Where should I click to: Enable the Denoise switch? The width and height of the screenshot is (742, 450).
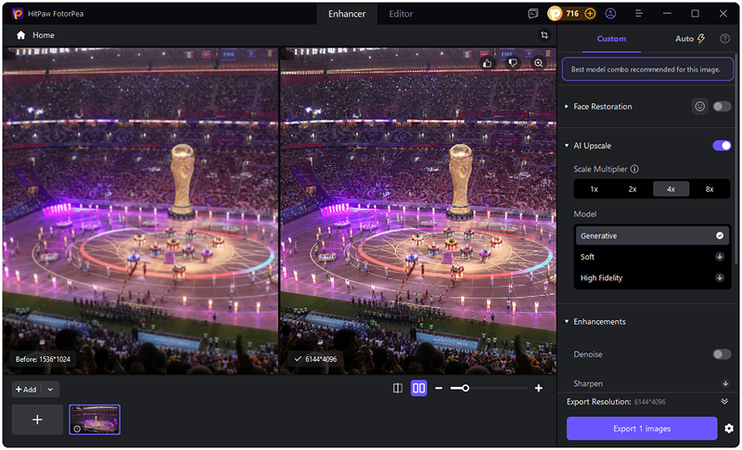(x=722, y=354)
